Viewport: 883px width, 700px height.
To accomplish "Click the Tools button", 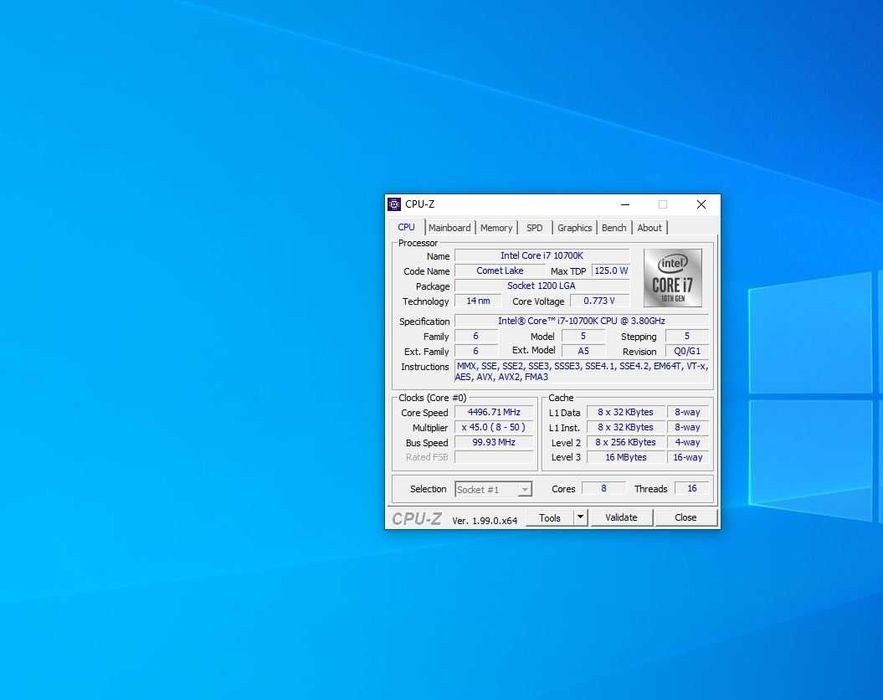I will tap(550, 518).
